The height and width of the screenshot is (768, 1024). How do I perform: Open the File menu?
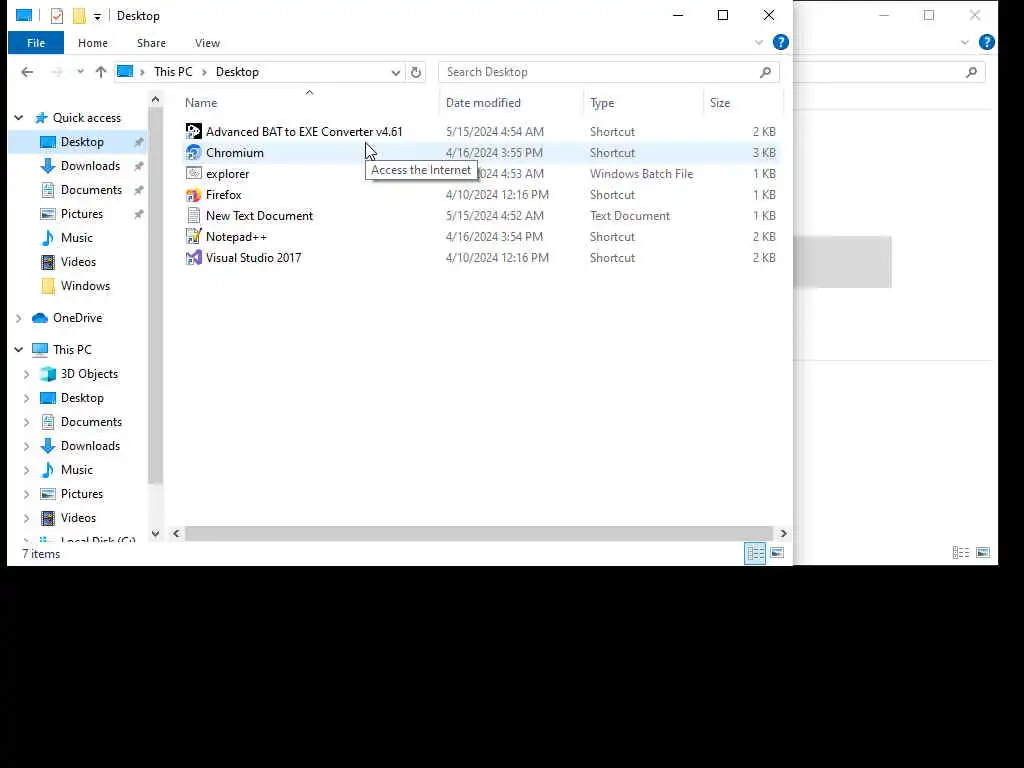pos(36,43)
